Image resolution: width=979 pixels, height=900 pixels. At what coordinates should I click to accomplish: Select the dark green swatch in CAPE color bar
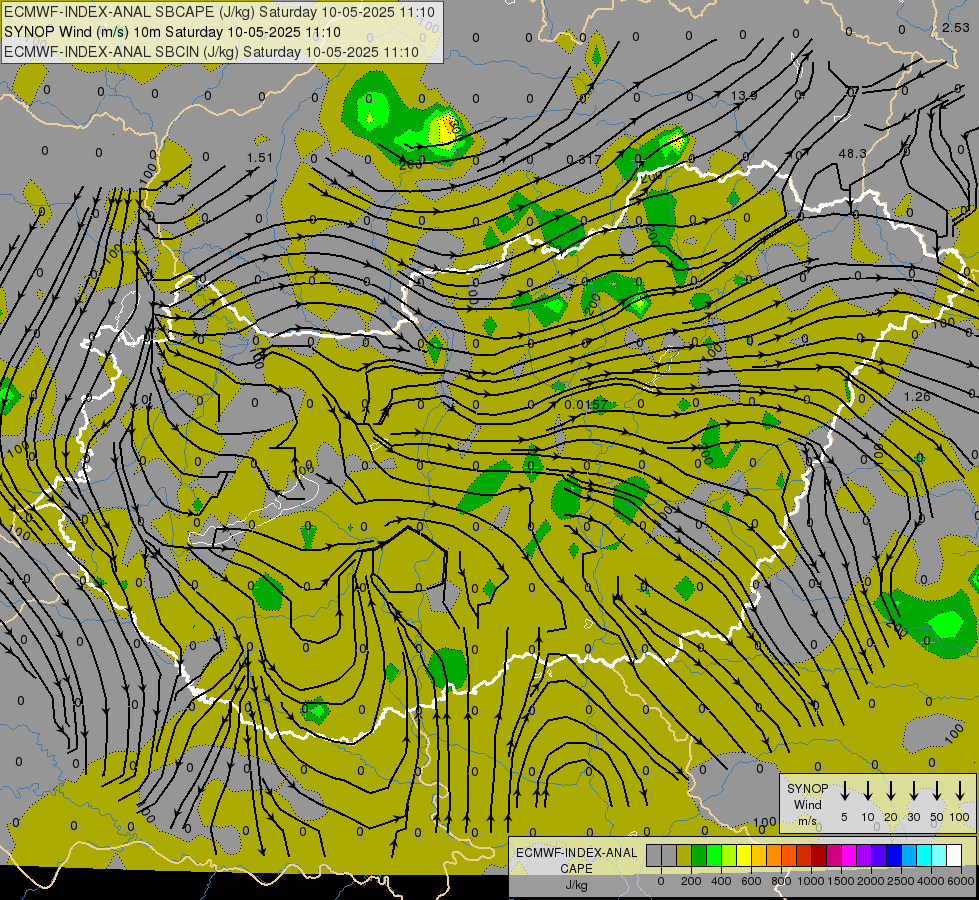pyautogui.click(x=699, y=855)
